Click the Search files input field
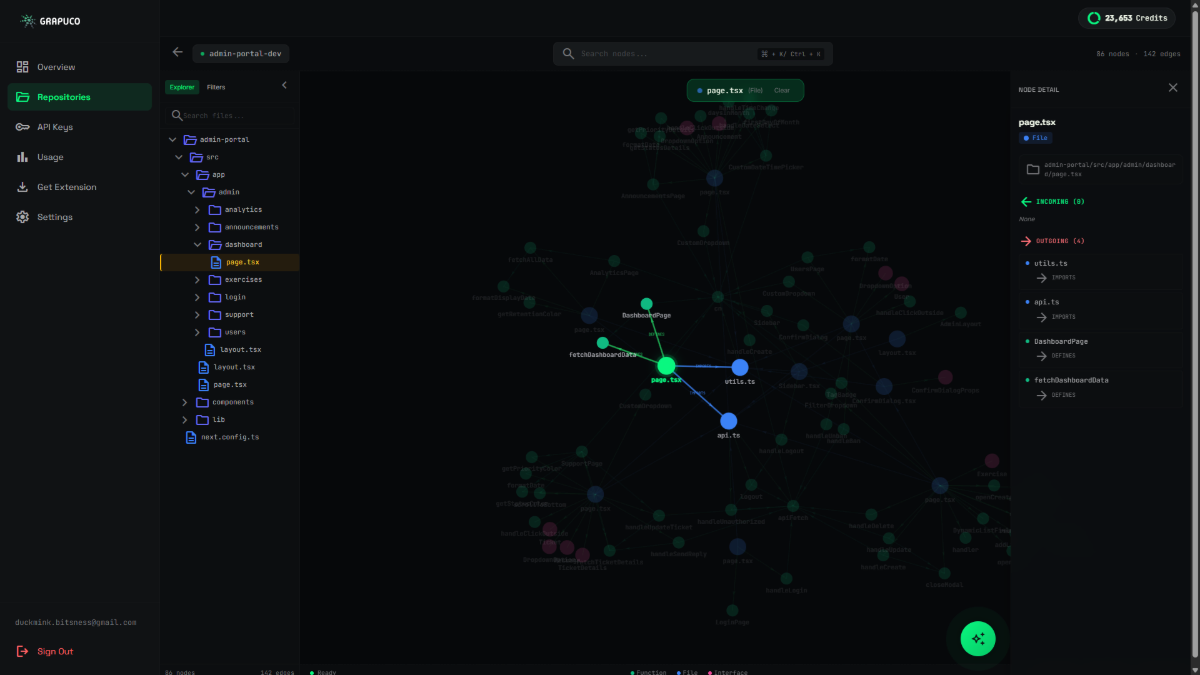Image resolution: width=1200 pixels, height=675 pixels. (x=230, y=115)
